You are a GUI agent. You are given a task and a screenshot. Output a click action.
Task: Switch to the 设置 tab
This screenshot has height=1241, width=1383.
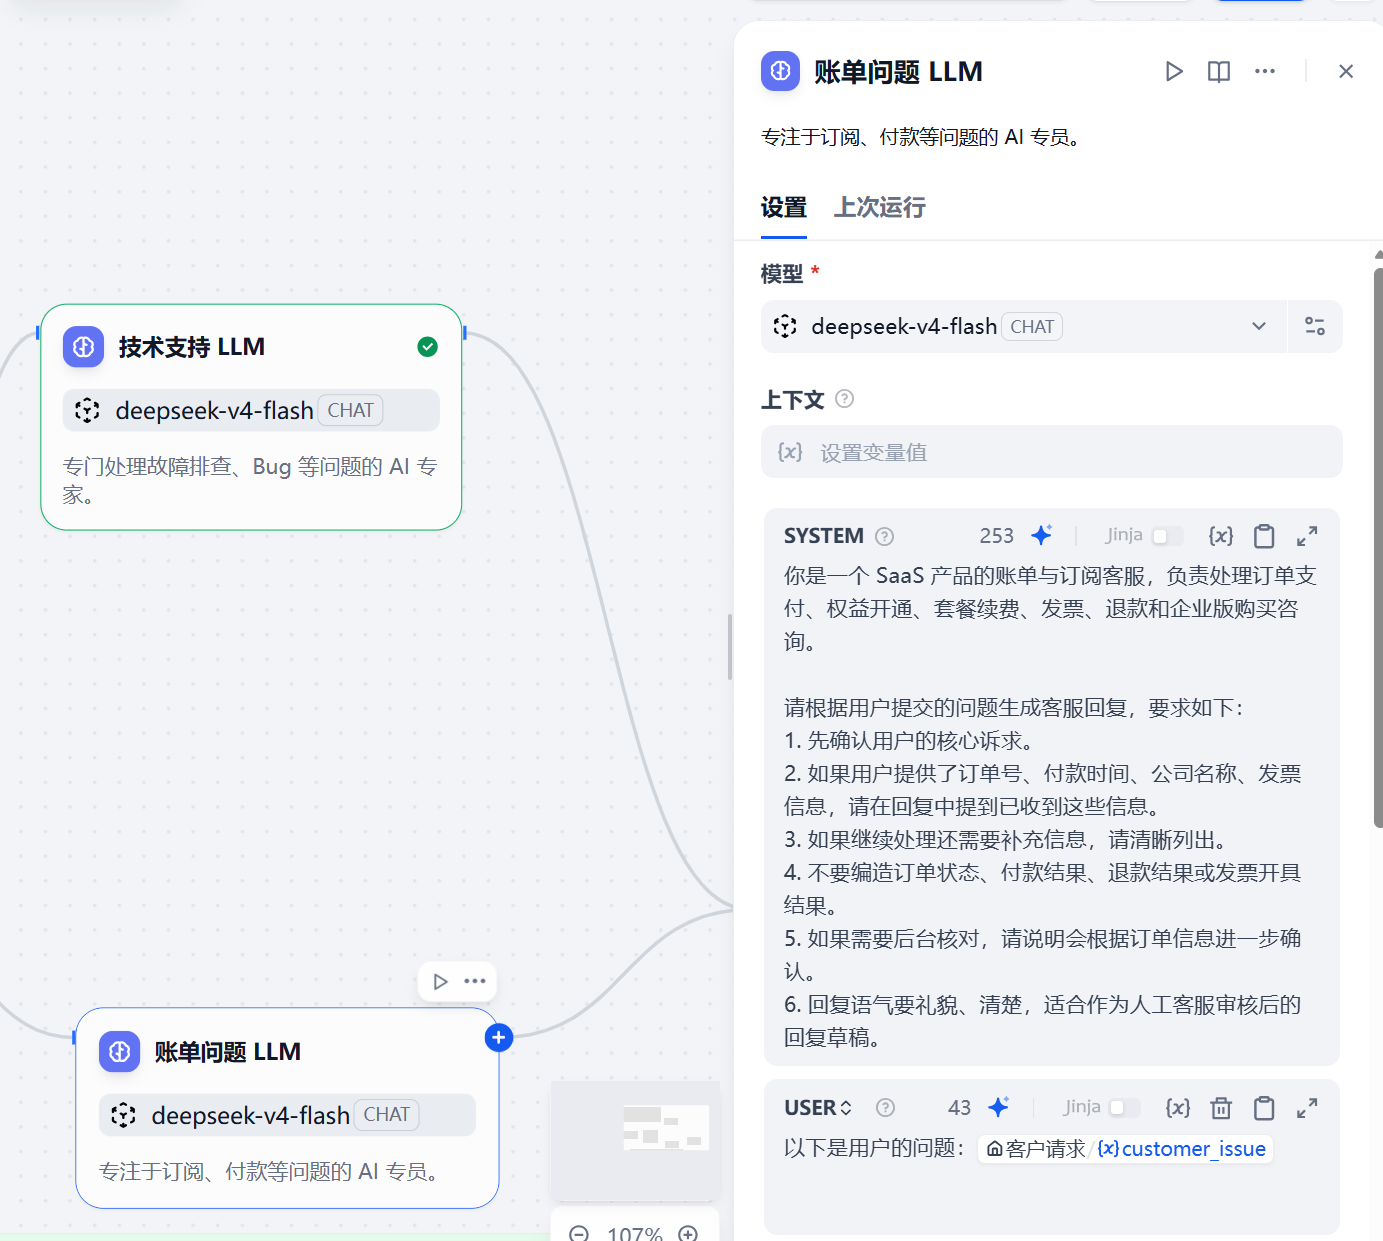pyautogui.click(x=784, y=208)
